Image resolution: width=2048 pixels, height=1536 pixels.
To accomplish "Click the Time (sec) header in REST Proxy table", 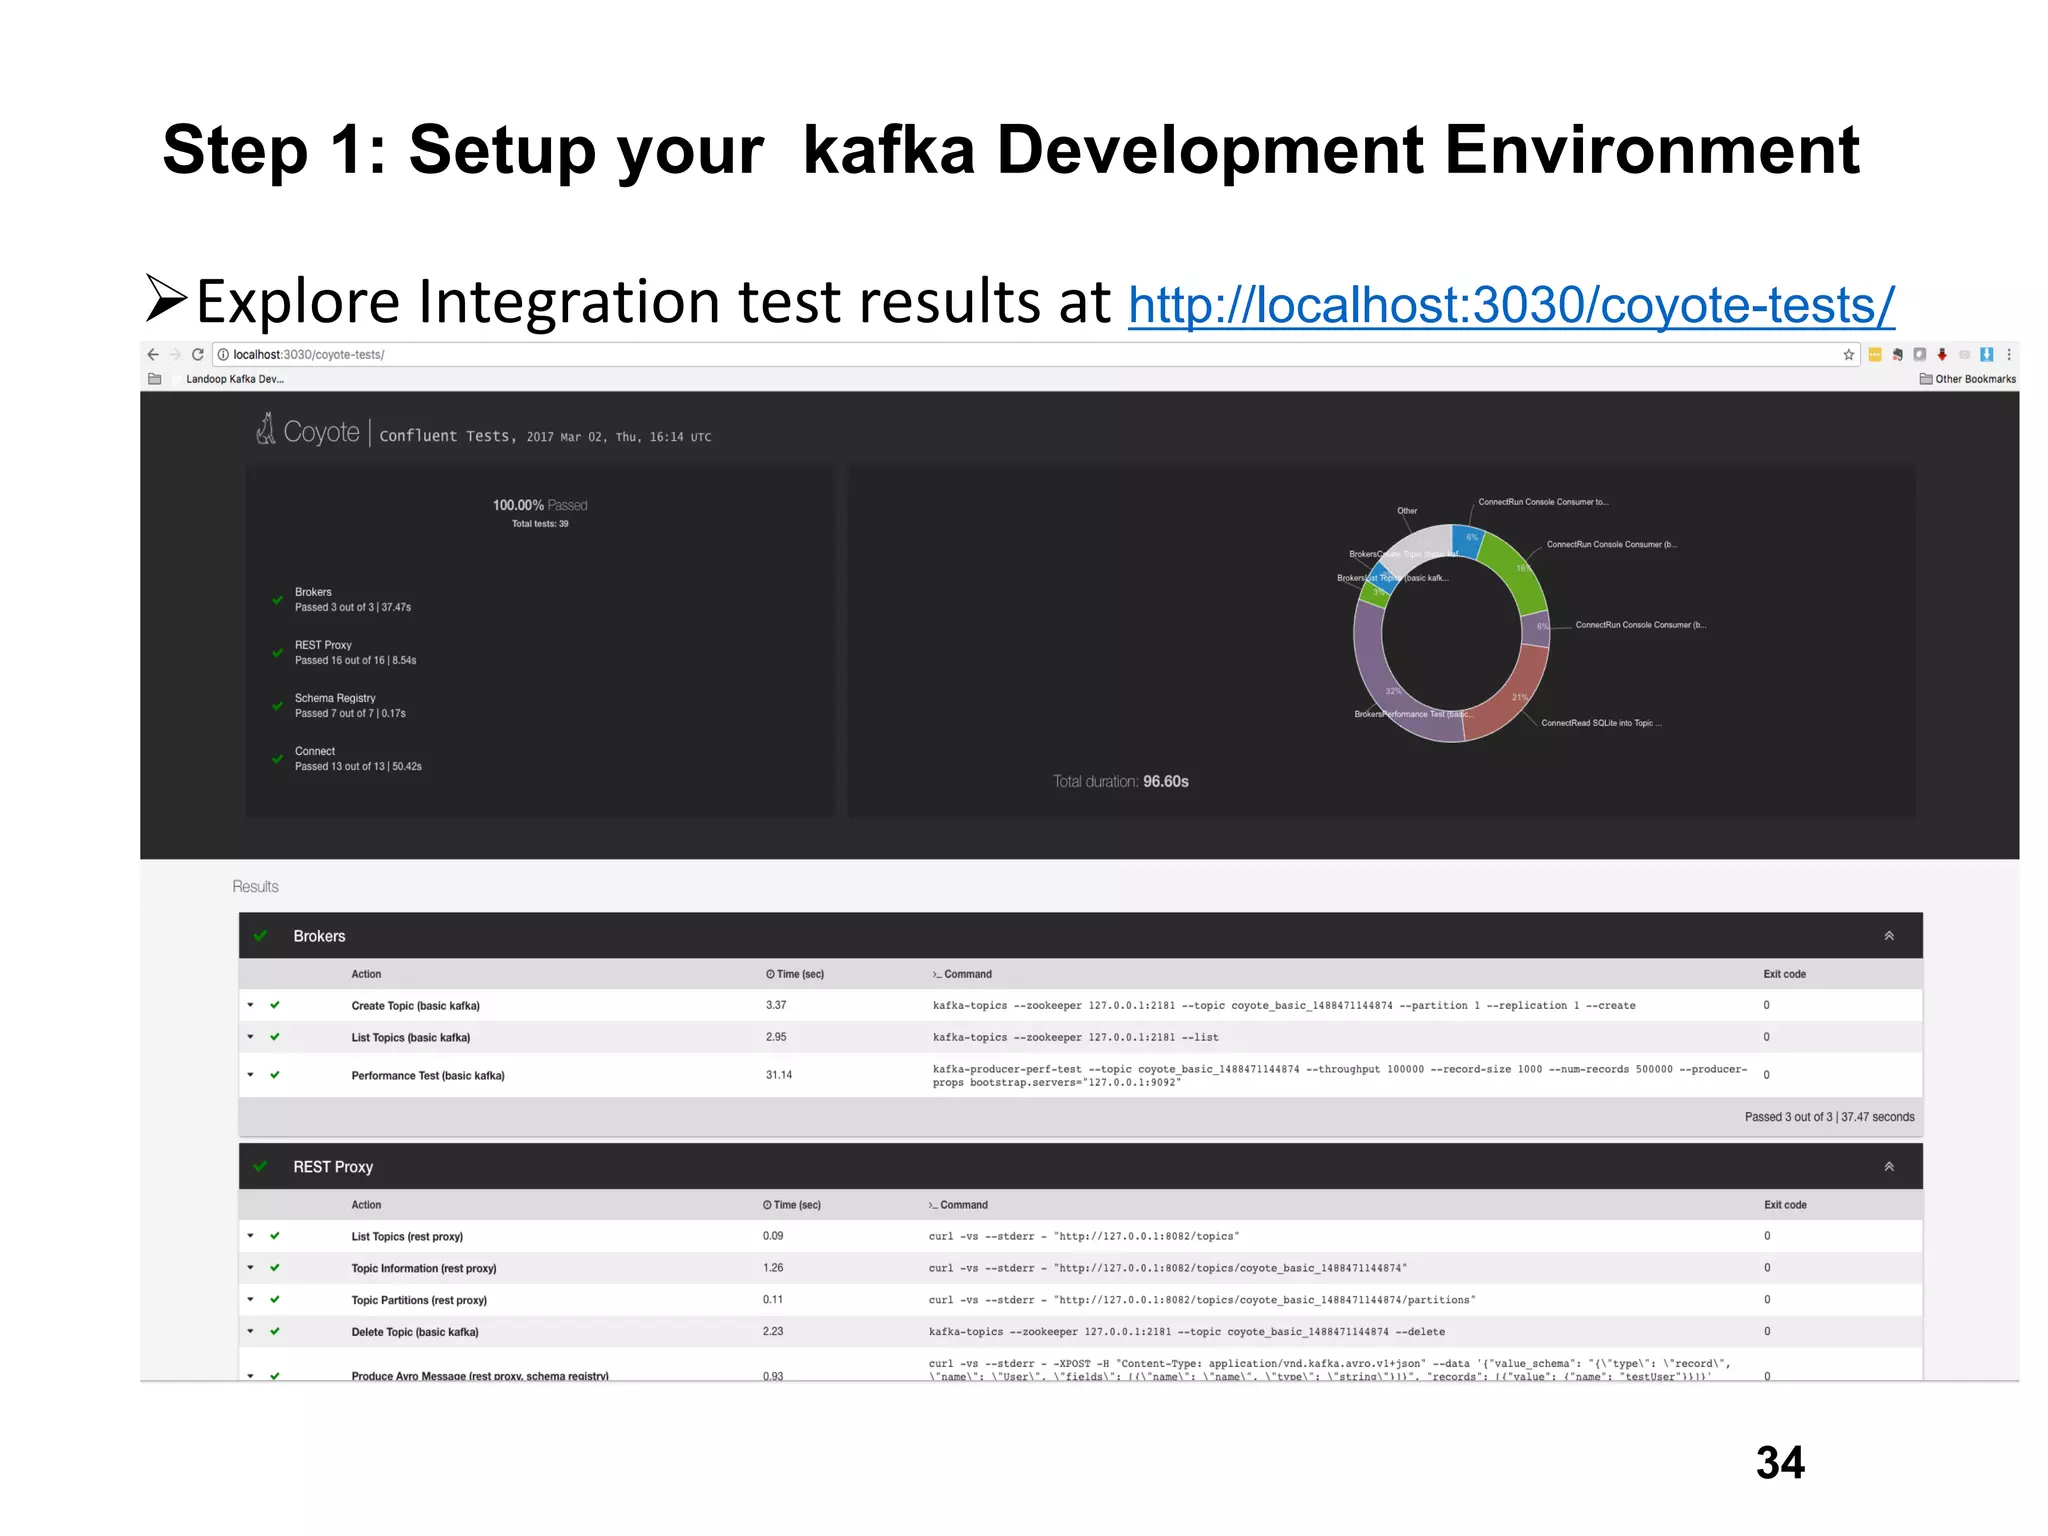I will [792, 1205].
